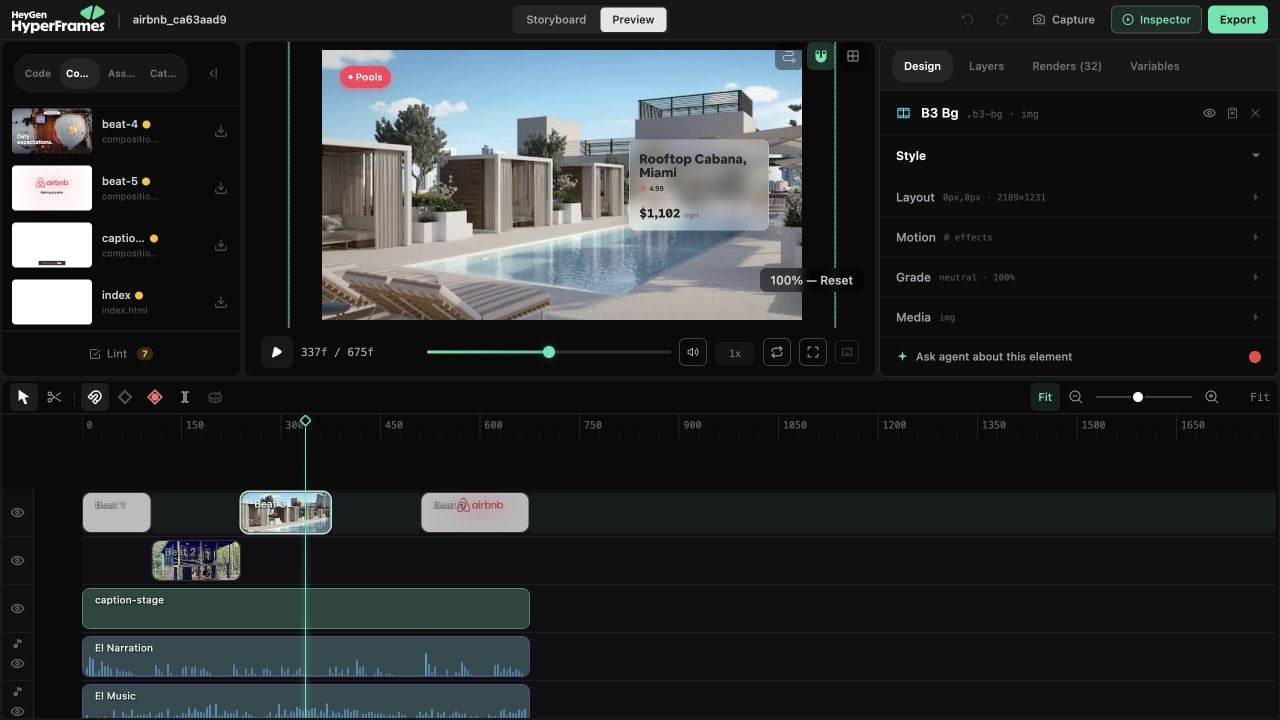This screenshot has height=720, width=1280.
Task: Open the Assets tab in left panel
Action: (122, 73)
